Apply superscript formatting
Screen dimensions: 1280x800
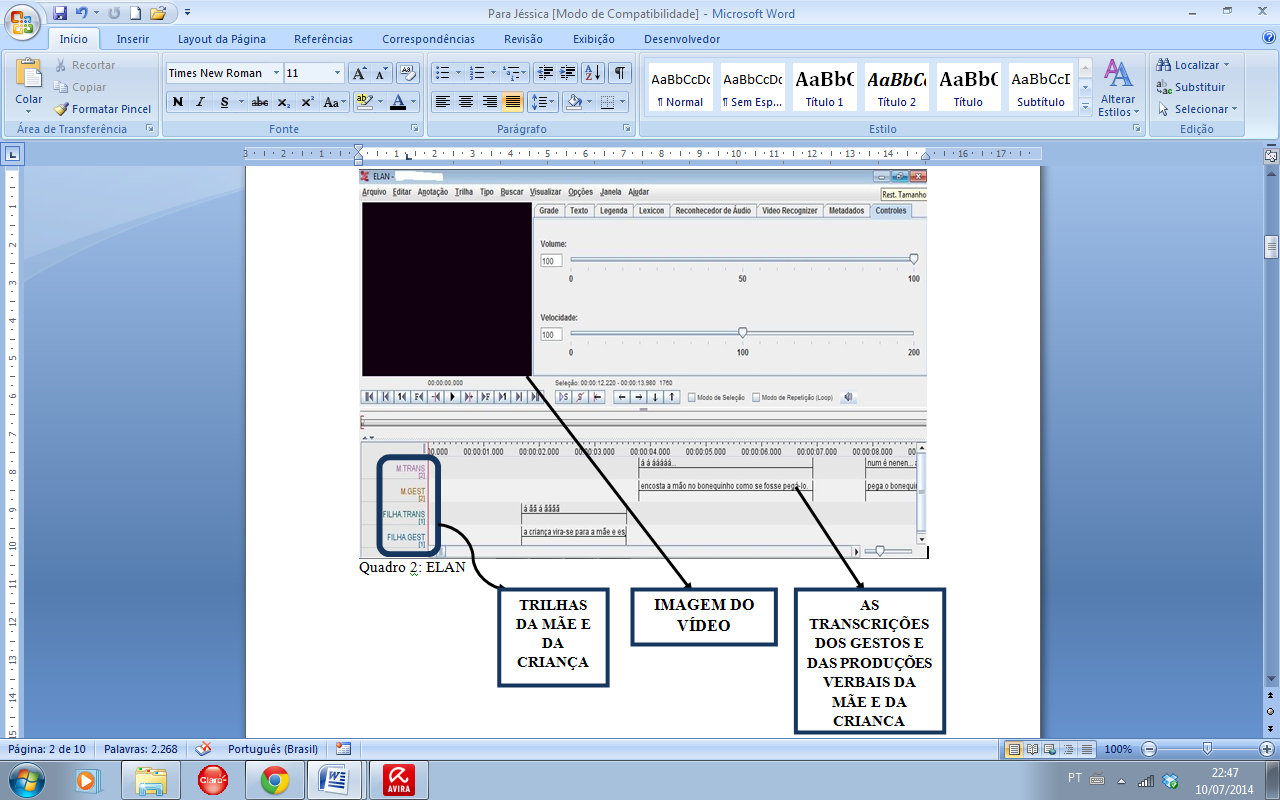[307, 102]
